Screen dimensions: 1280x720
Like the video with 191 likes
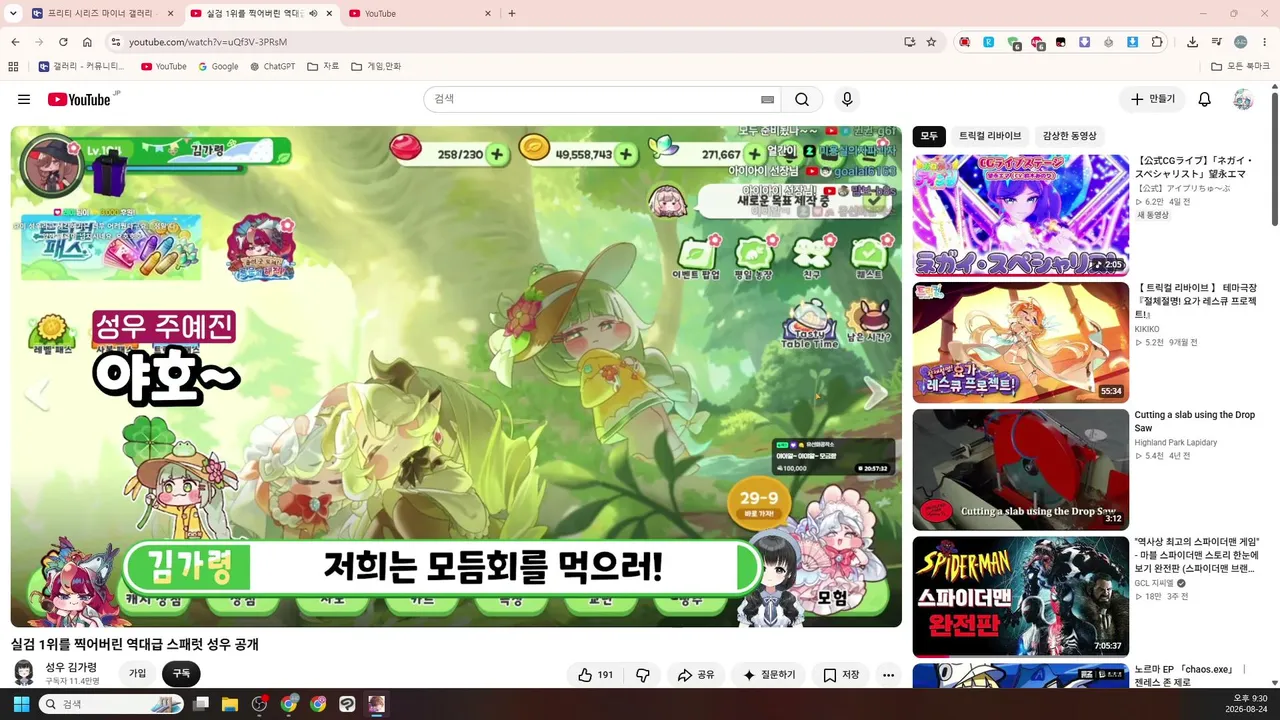pos(595,675)
